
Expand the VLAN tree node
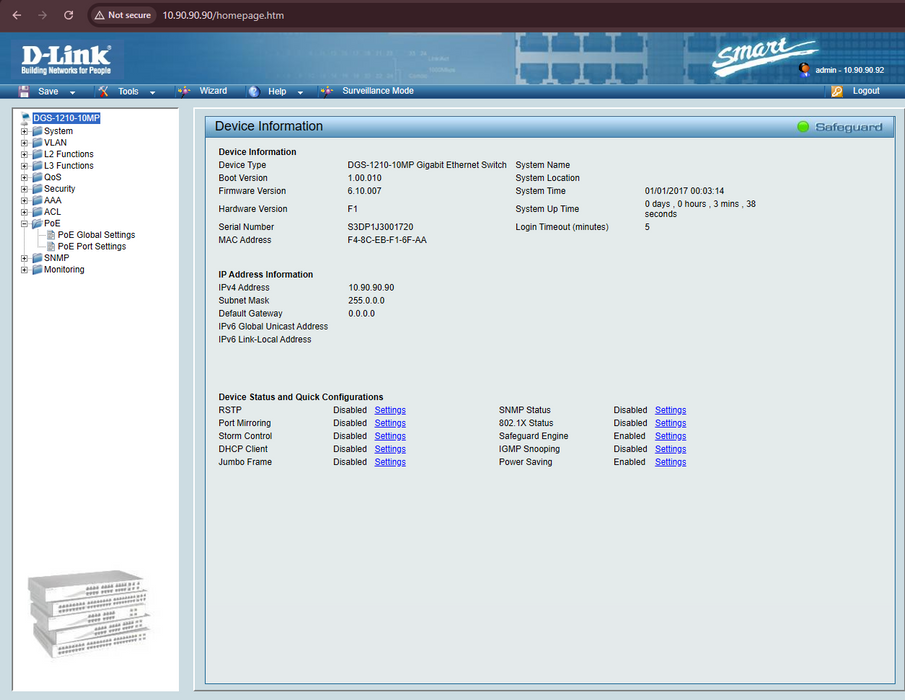pos(24,143)
